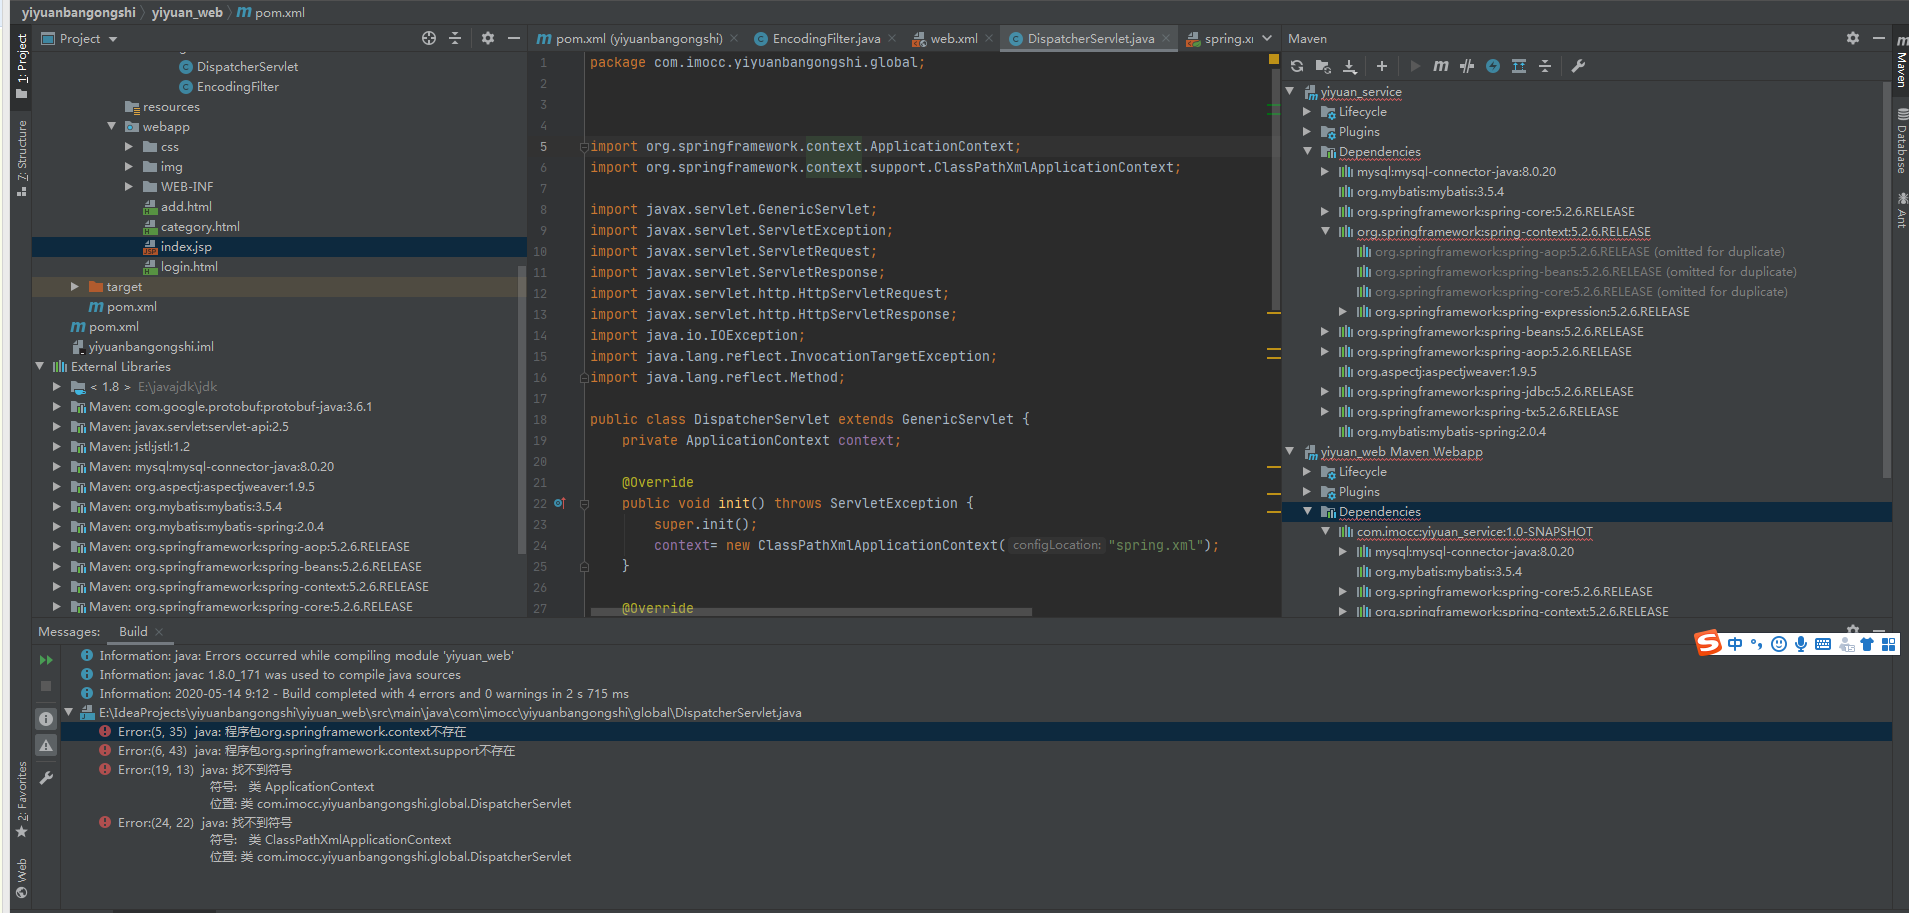Open the Database side tool window
This screenshot has width=1909, height=913.
pyautogui.click(x=1900, y=145)
